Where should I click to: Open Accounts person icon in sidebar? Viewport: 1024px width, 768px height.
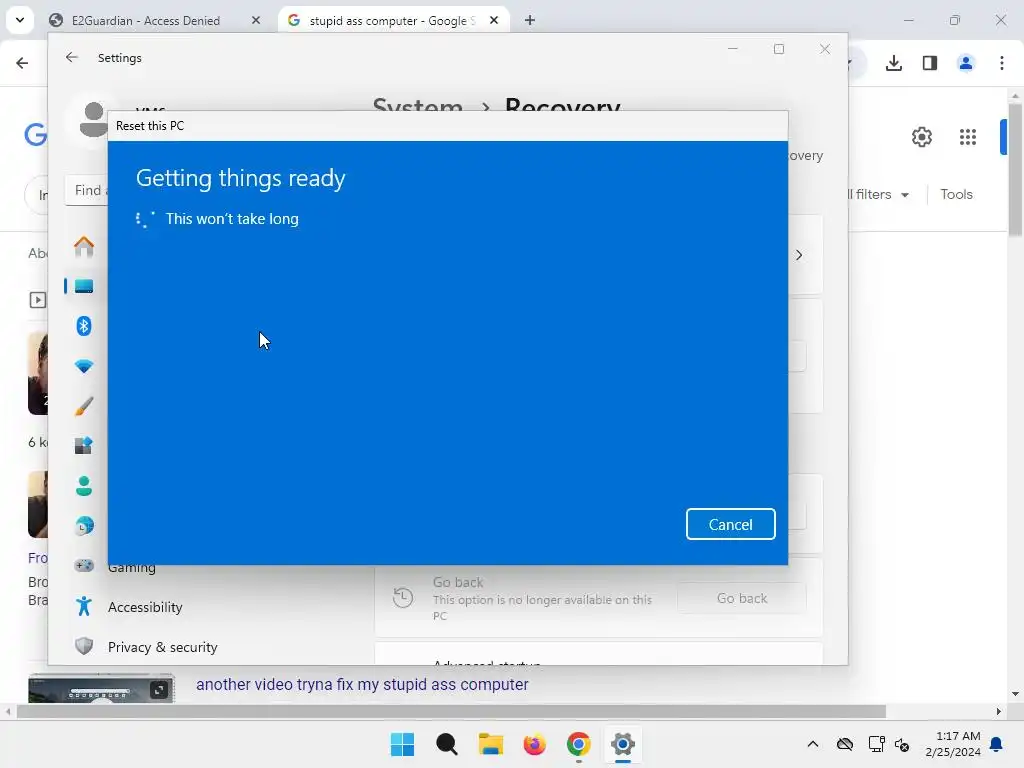click(x=84, y=486)
